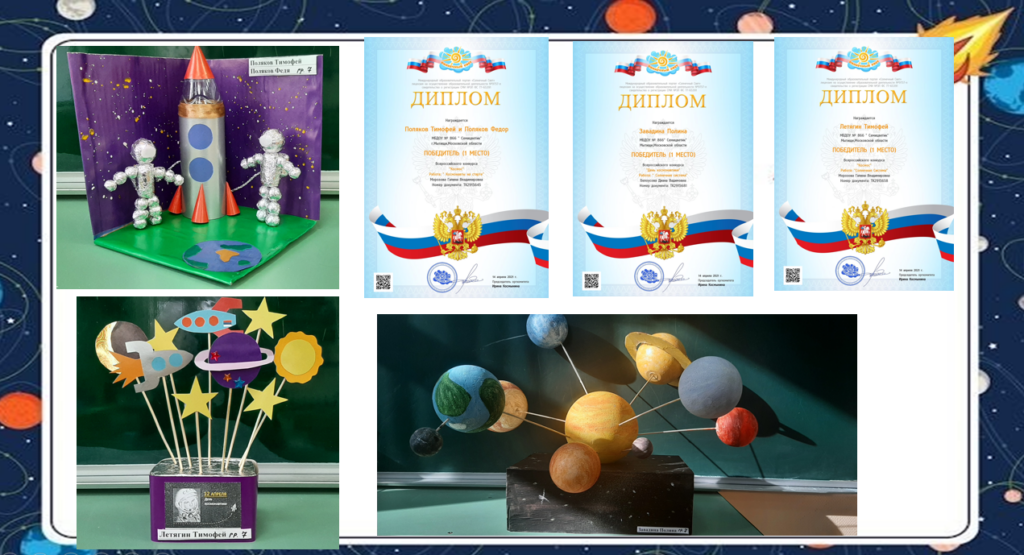Click the '12 апреля' card on the purple box

201,503
